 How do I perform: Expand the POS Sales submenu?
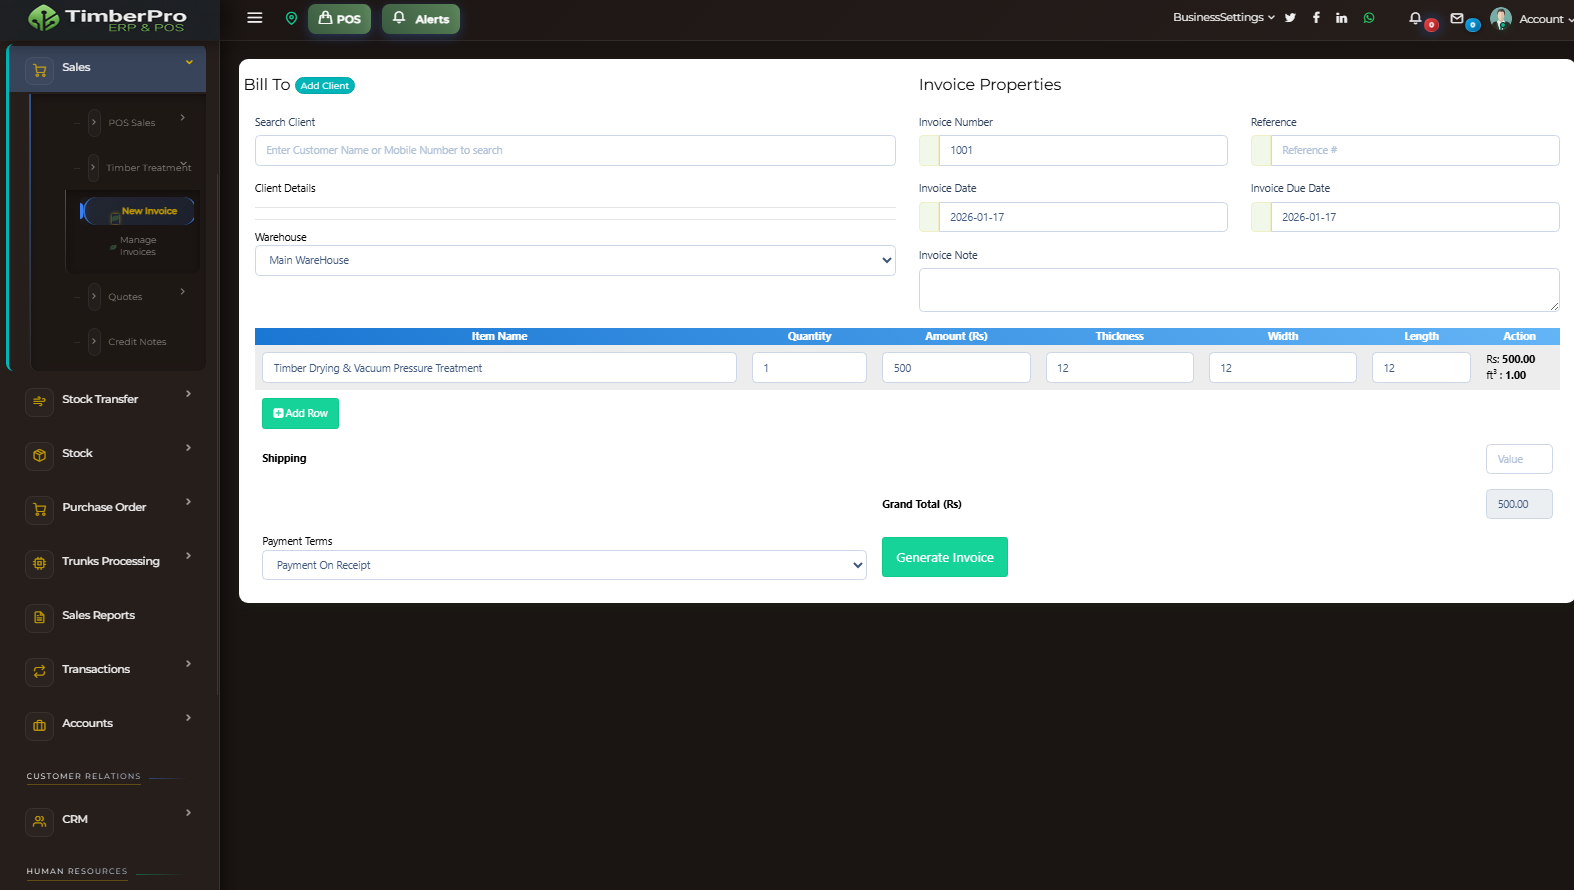coord(131,122)
